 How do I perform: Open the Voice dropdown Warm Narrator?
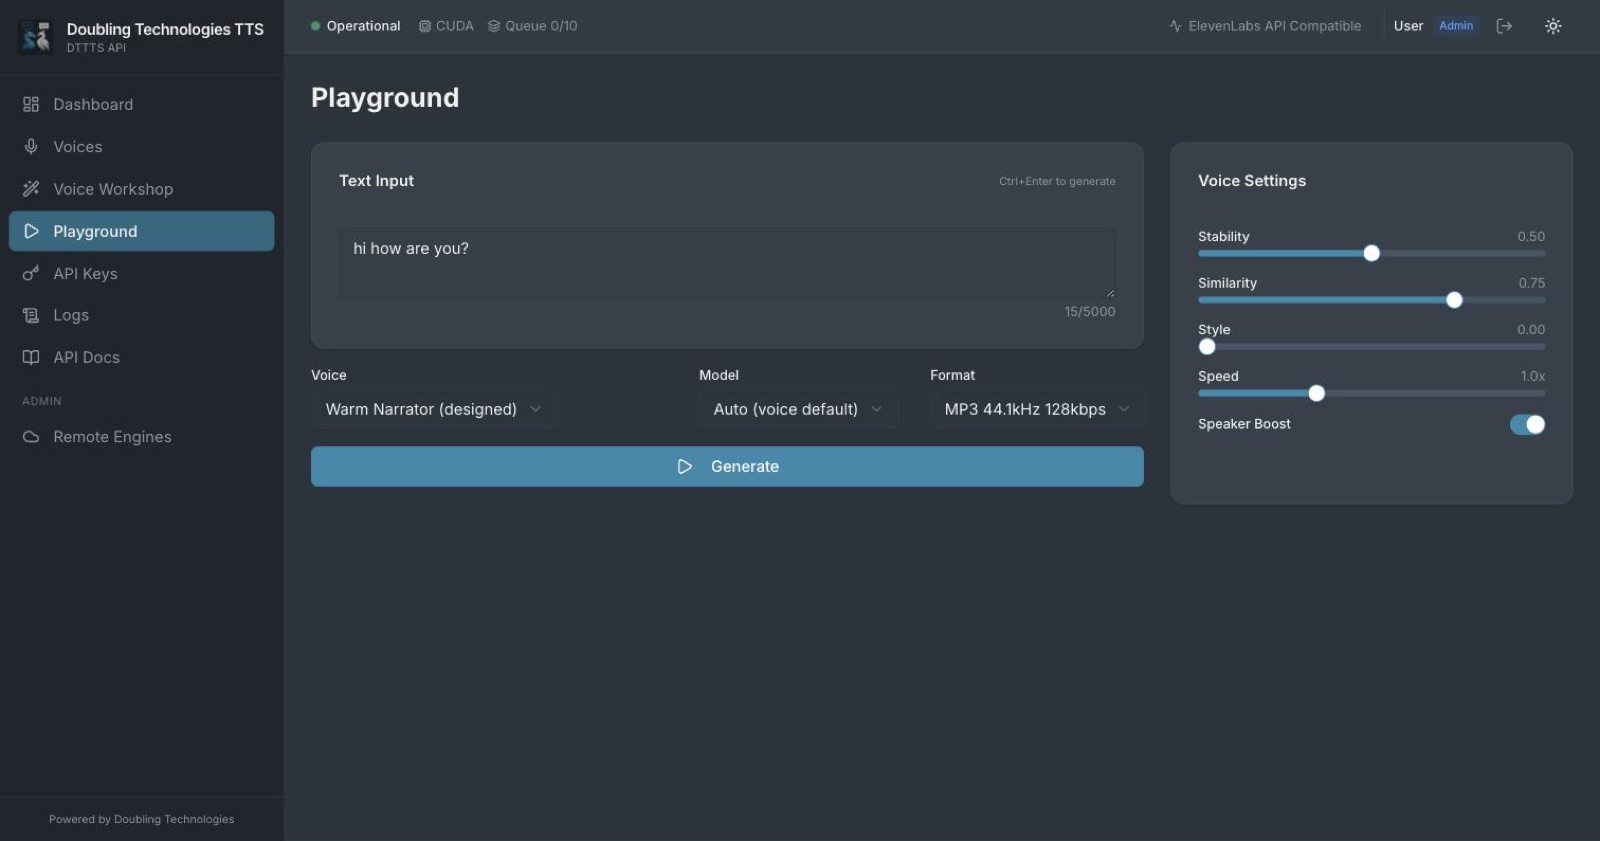coord(434,409)
